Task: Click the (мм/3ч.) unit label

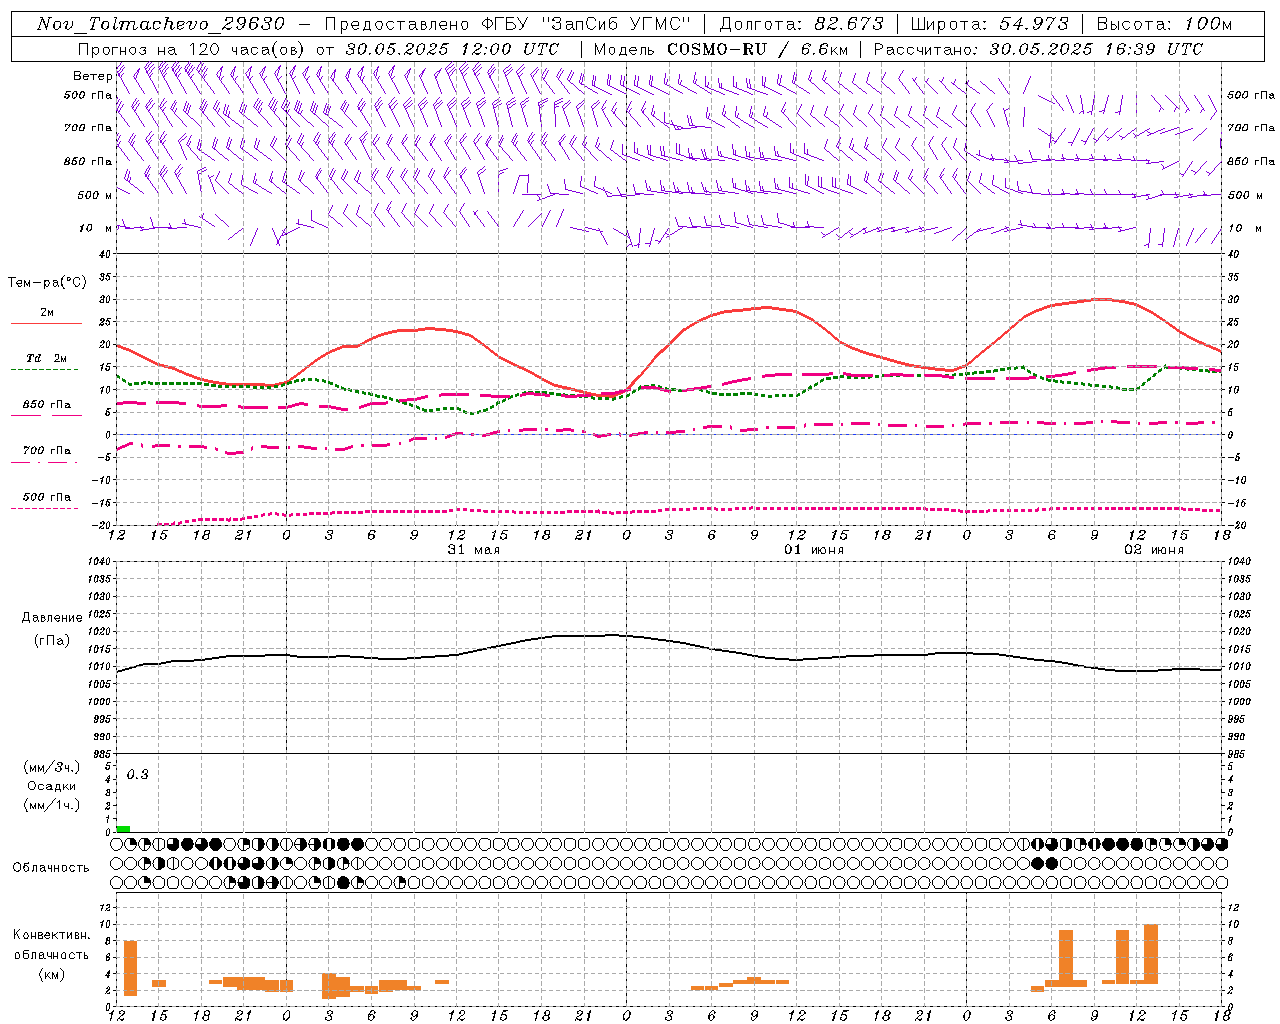Action: click(x=52, y=768)
